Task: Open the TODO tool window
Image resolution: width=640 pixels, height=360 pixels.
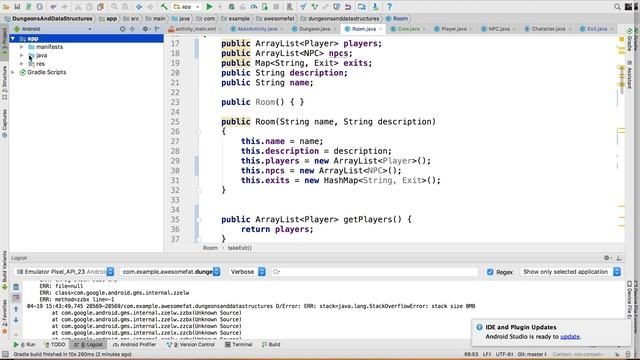Action: click(x=55, y=345)
